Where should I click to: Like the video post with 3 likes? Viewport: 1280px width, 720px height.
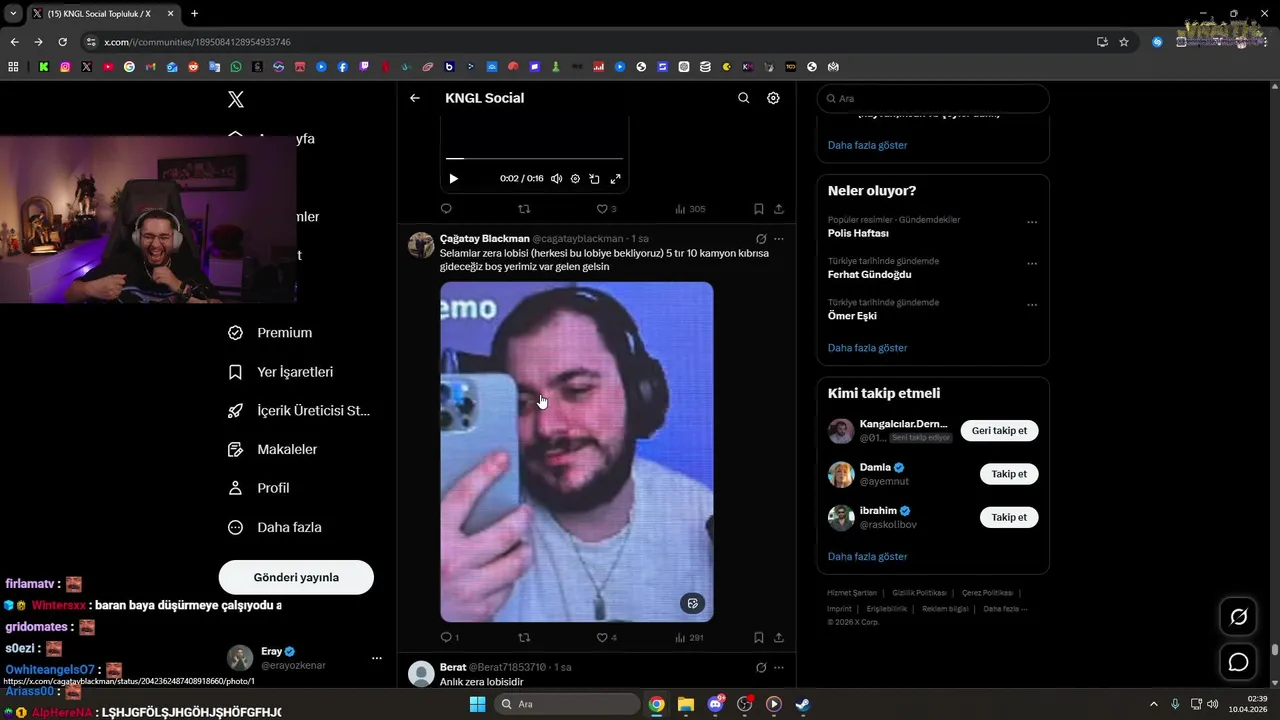click(x=606, y=209)
